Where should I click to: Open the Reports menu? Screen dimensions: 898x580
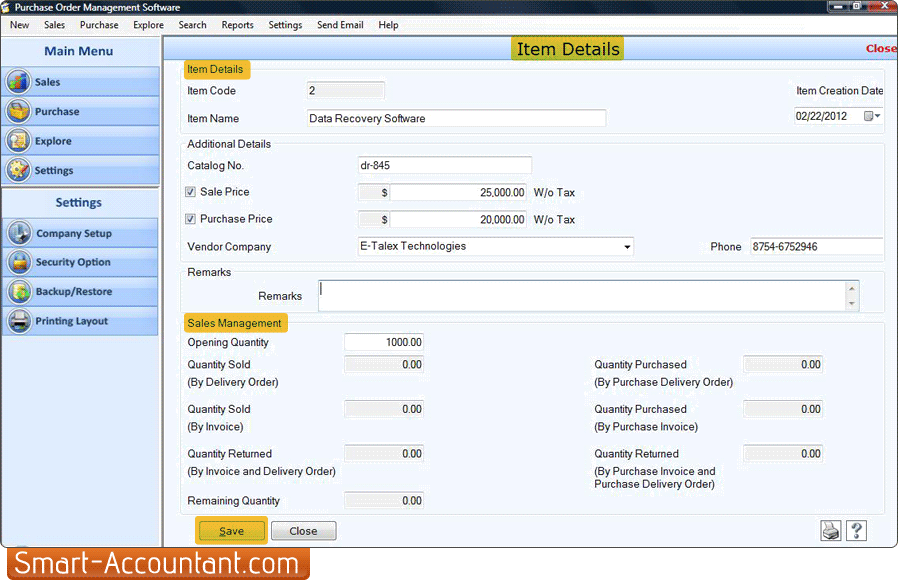pos(237,25)
